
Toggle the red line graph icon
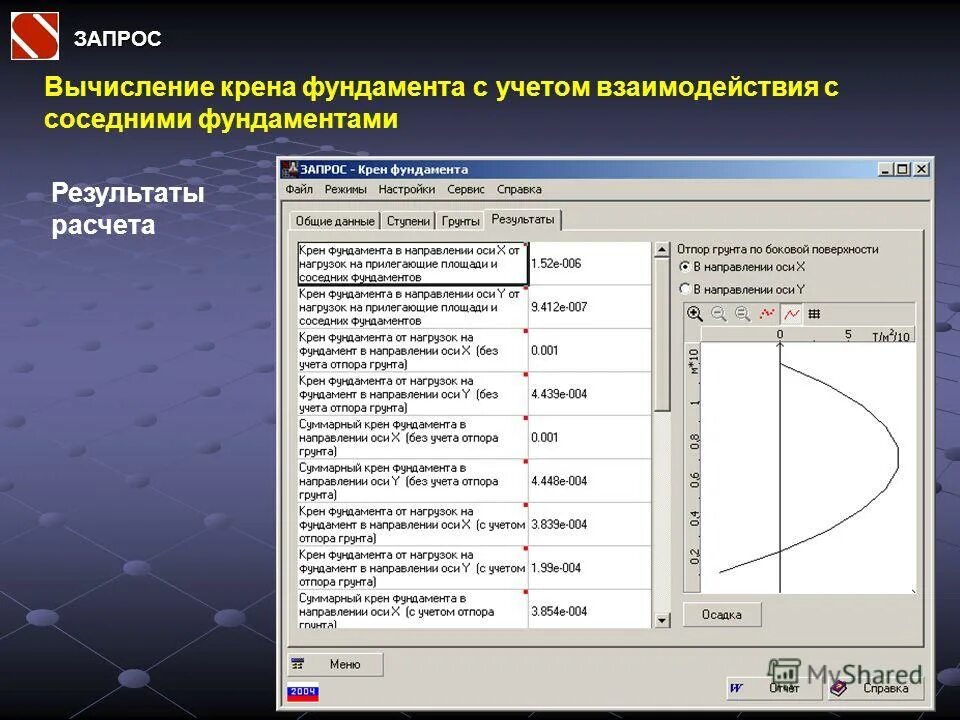(x=791, y=314)
